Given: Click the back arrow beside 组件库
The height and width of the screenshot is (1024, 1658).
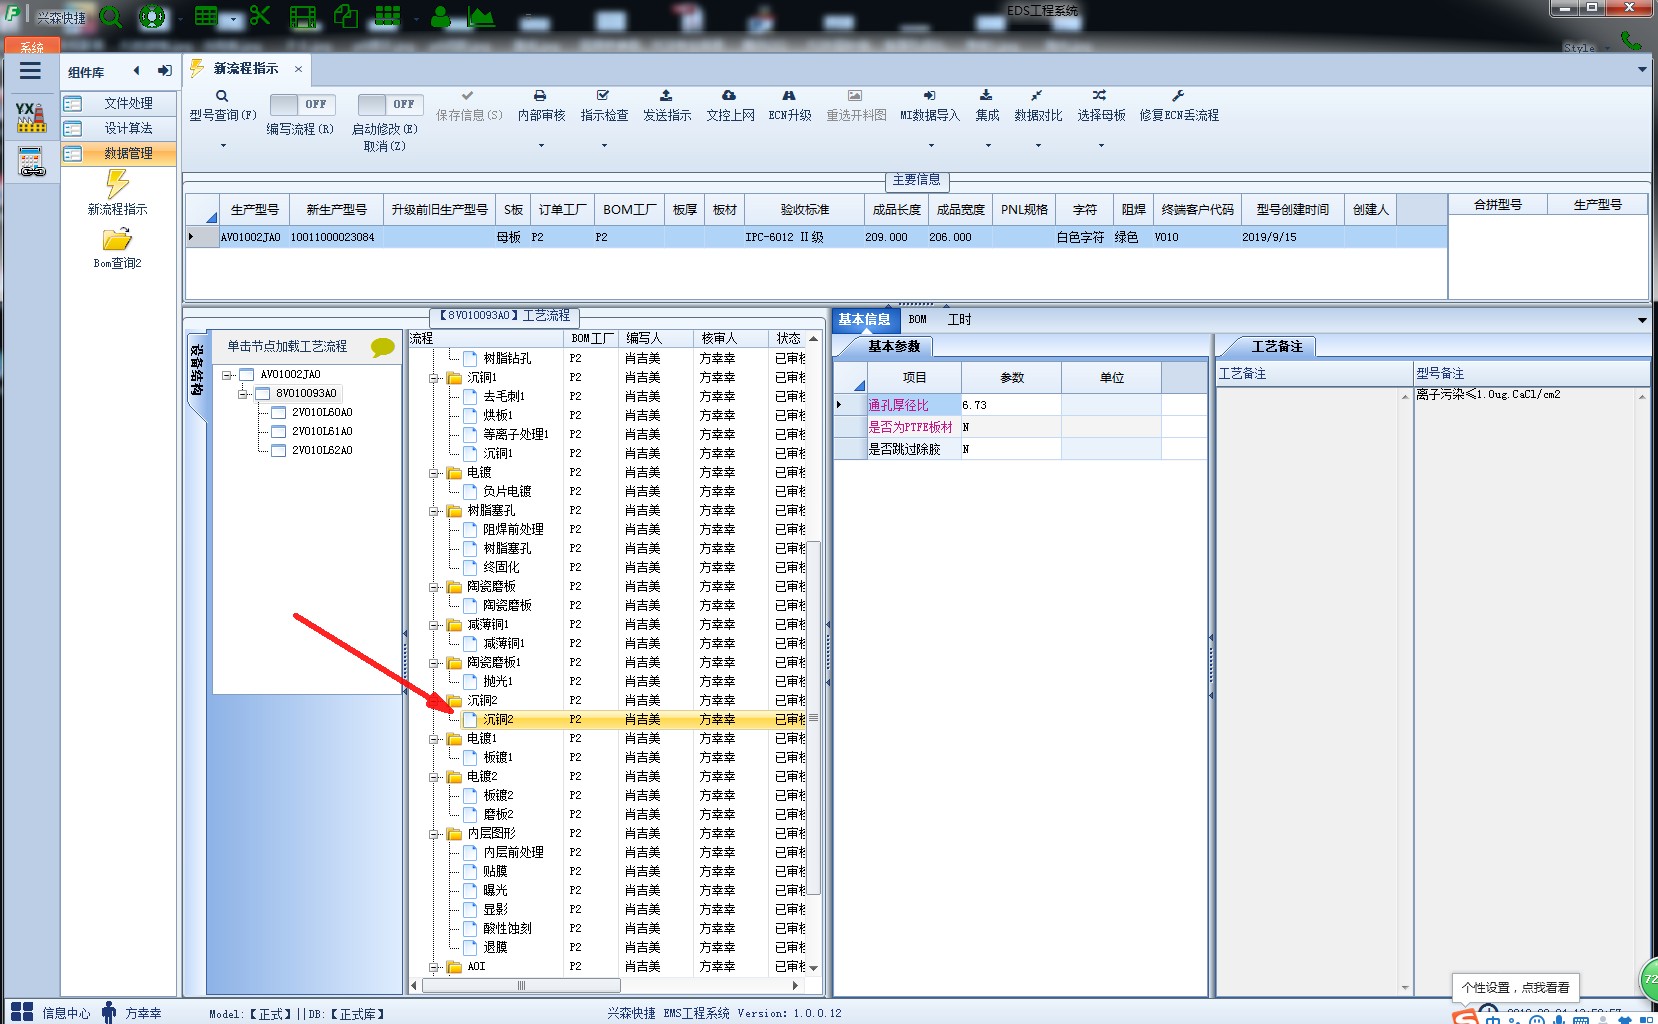Looking at the screenshot, I should coord(137,71).
